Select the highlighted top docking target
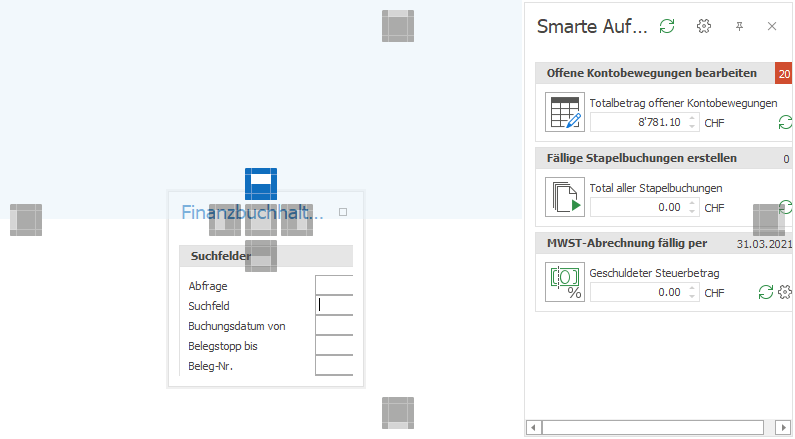Screen dimensions: 795x439 tap(261, 184)
